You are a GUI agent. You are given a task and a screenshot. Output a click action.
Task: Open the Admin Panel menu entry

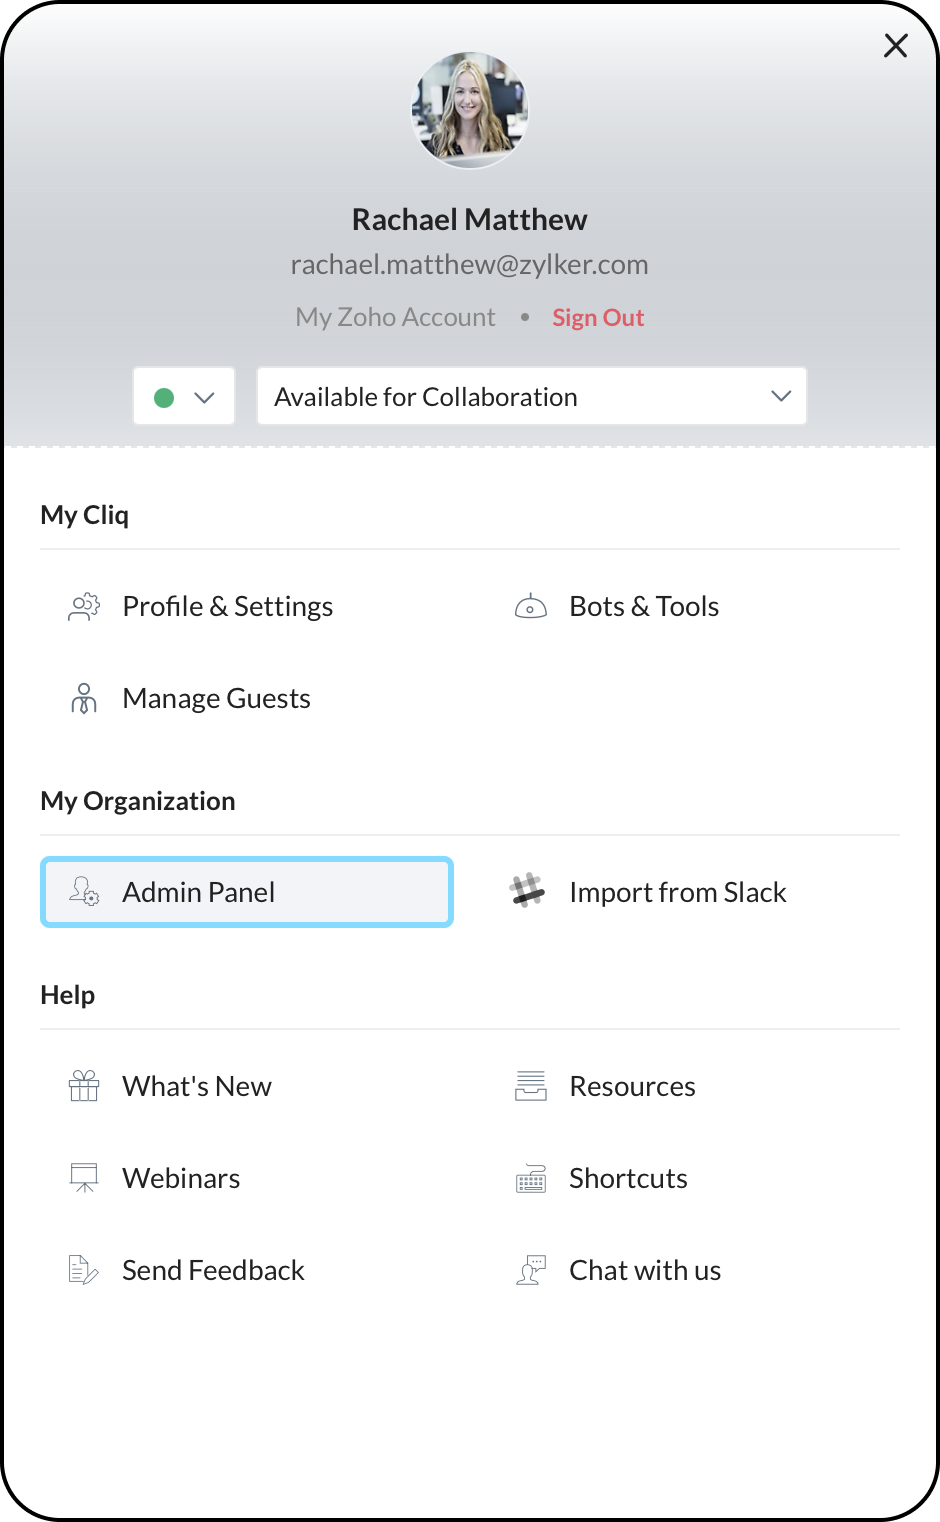click(x=247, y=892)
